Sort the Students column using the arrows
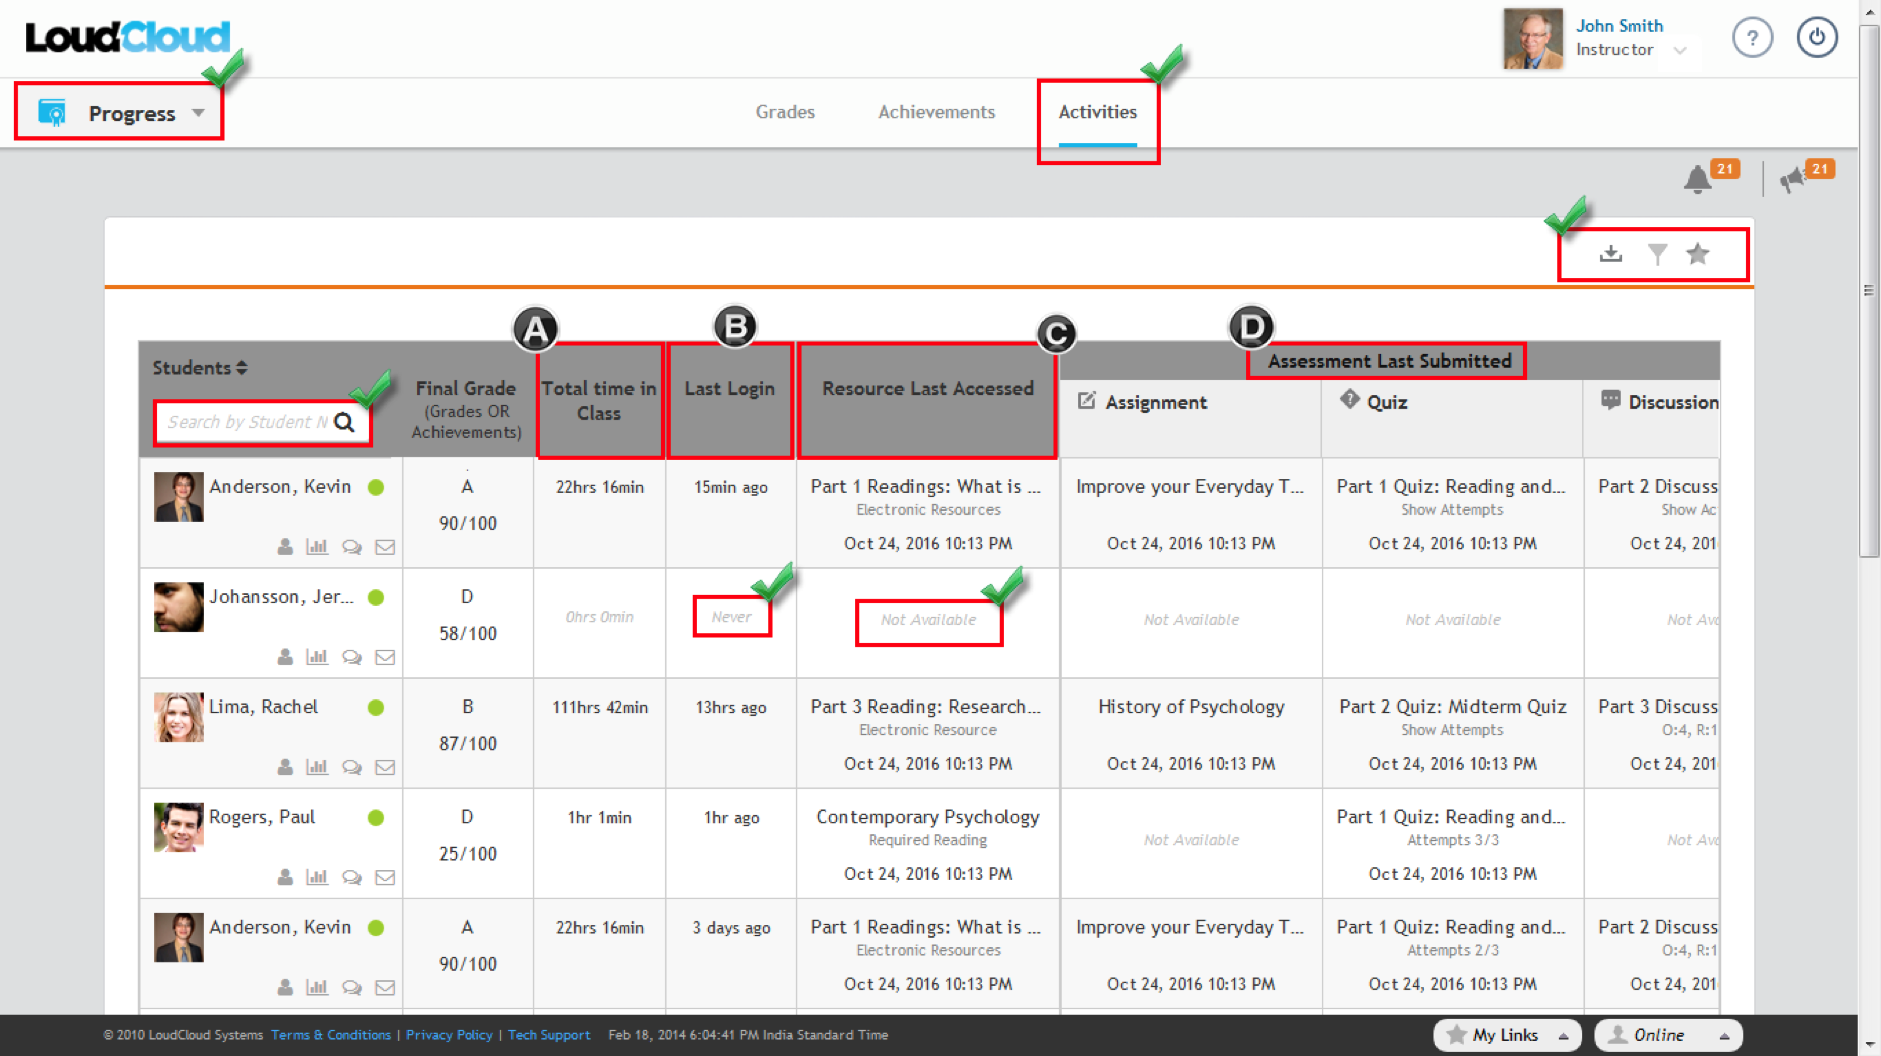 (242, 368)
